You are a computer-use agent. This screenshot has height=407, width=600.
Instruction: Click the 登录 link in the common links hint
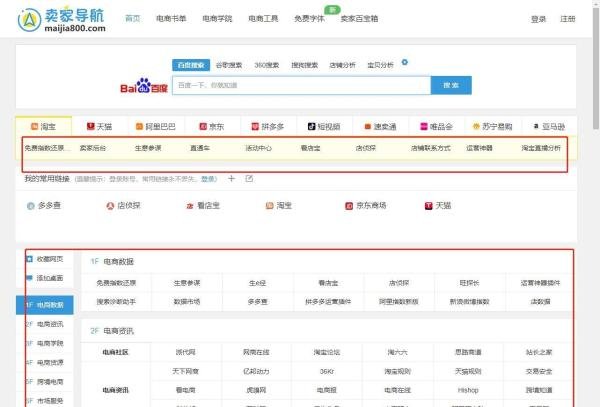[x=208, y=179]
